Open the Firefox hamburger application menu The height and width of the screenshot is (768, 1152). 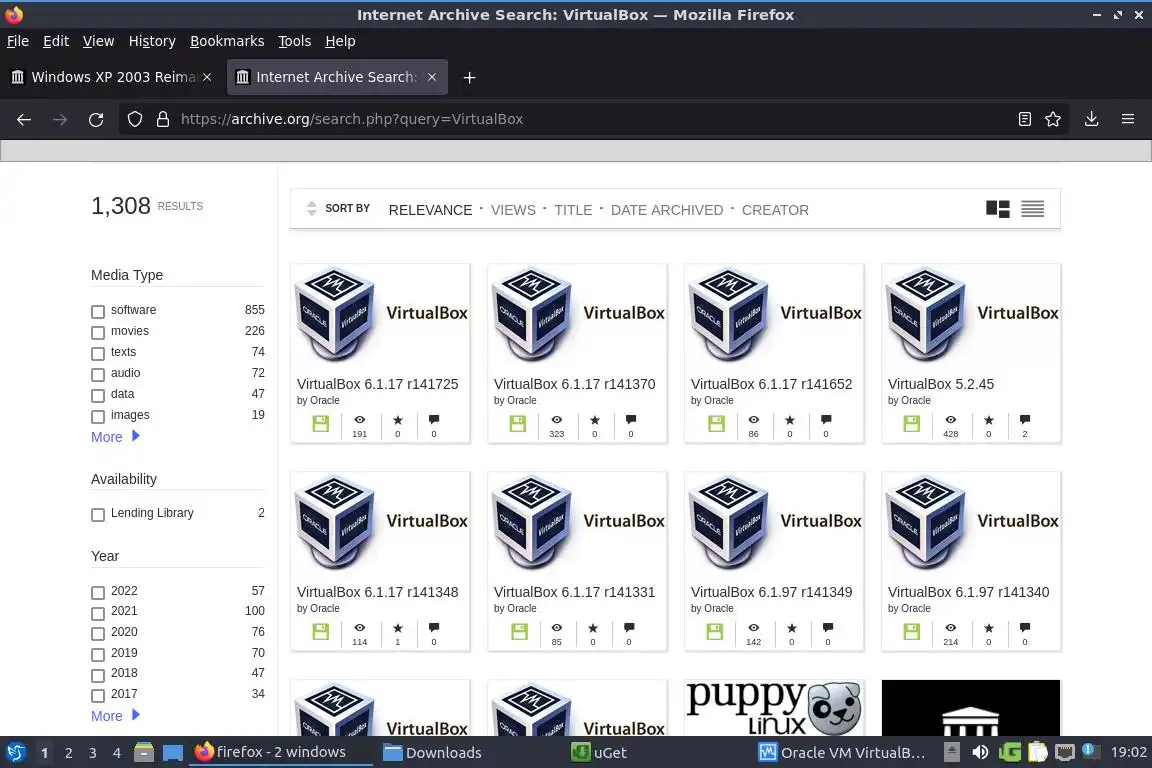pos(1128,119)
